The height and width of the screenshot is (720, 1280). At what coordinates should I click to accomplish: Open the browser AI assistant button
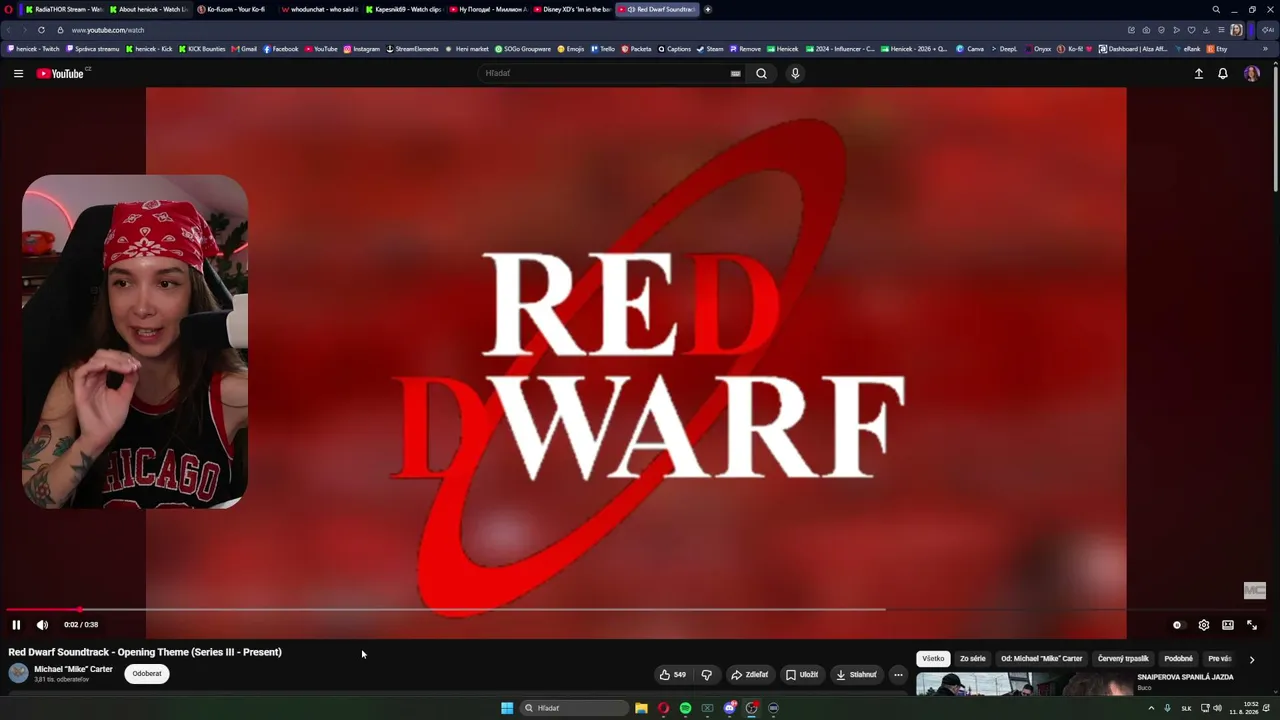click(x=1268, y=30)
